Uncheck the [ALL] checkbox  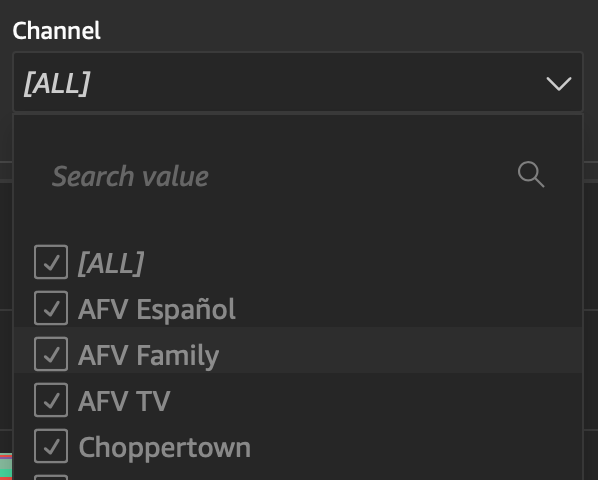pos(51,262)
